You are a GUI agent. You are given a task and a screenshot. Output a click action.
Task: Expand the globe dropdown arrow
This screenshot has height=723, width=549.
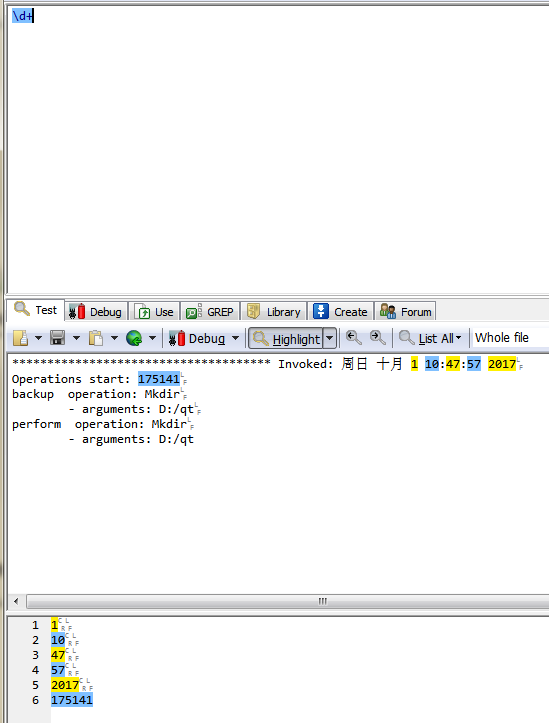[153, 338]
